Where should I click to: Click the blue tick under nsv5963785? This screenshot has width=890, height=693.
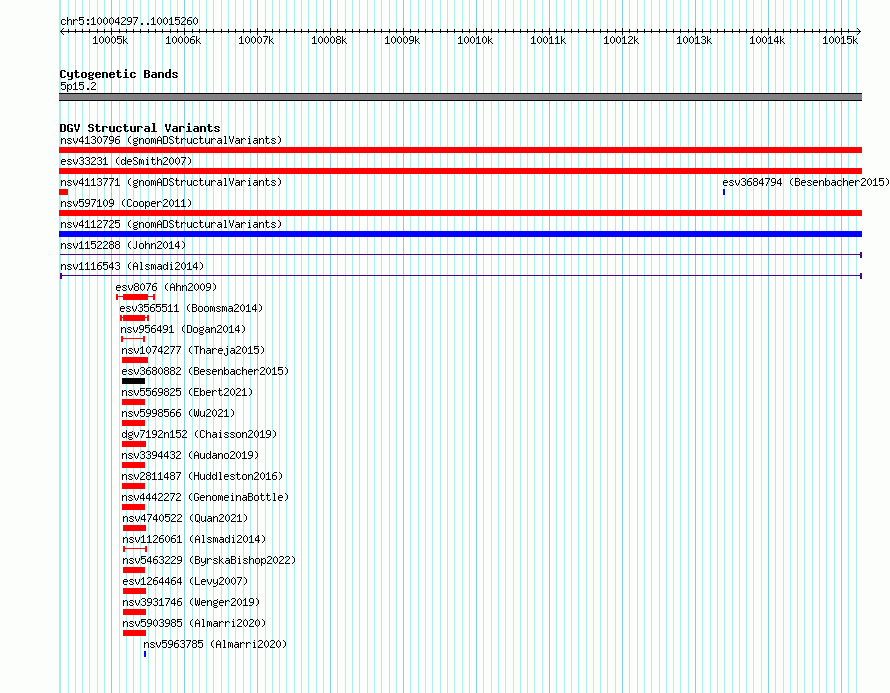point(145,654)
